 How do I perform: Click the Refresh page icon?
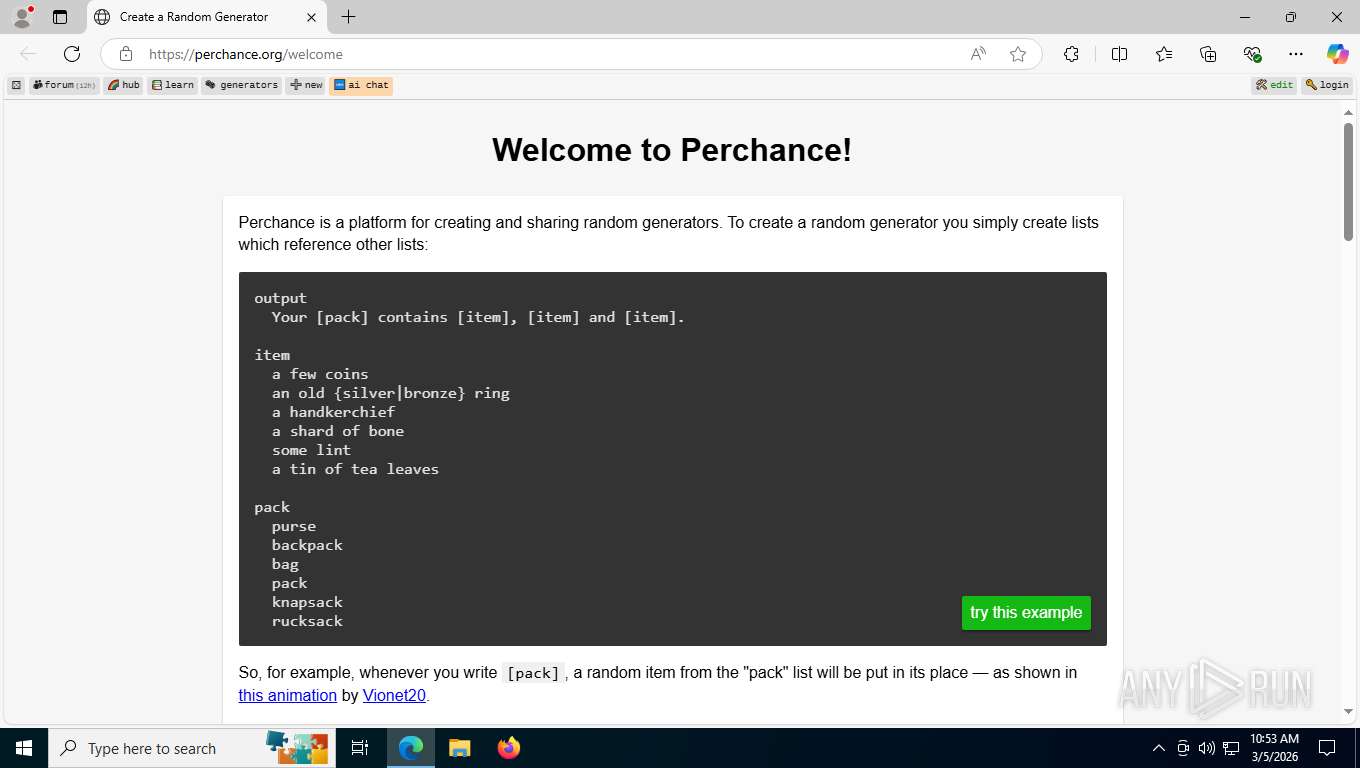(72, 54)
